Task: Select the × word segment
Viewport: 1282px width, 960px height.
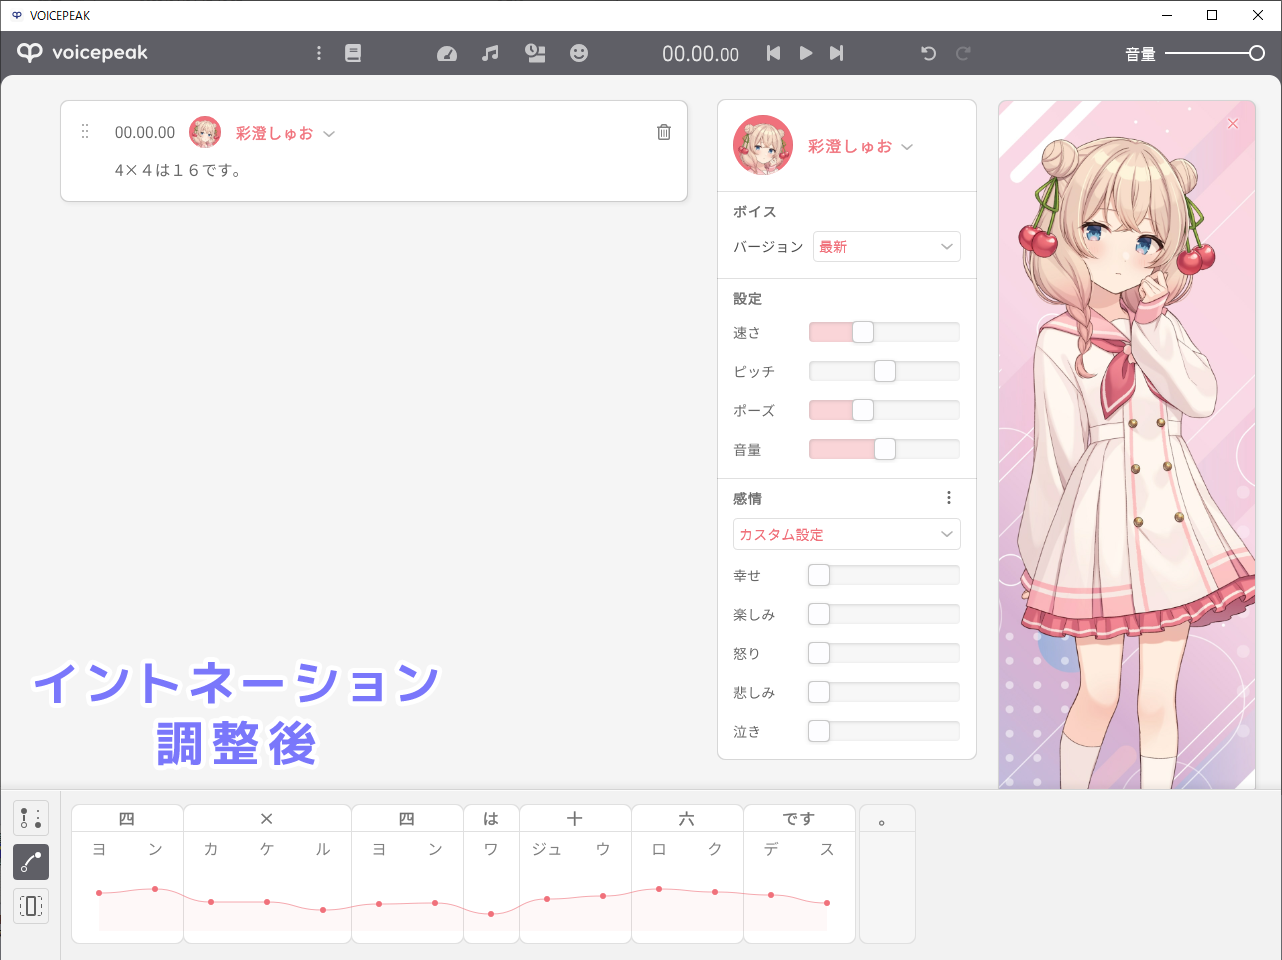Action: pos(267,818)
